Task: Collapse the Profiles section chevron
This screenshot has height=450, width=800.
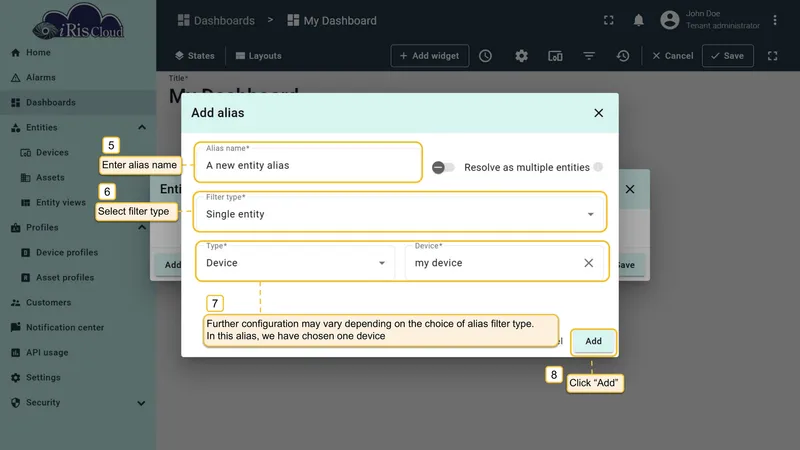Action: click(142, 228)
